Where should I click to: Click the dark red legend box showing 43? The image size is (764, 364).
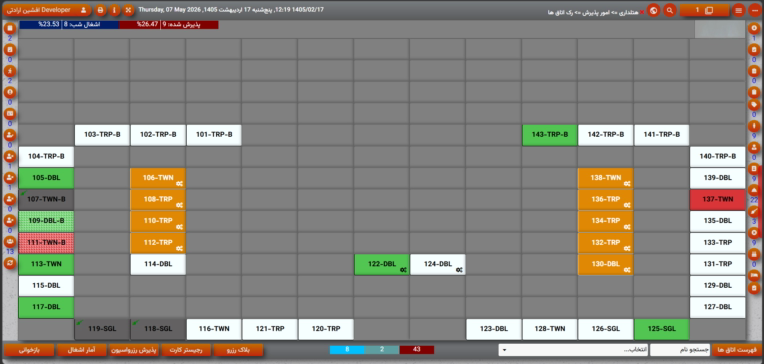click(x=417, y=349)
